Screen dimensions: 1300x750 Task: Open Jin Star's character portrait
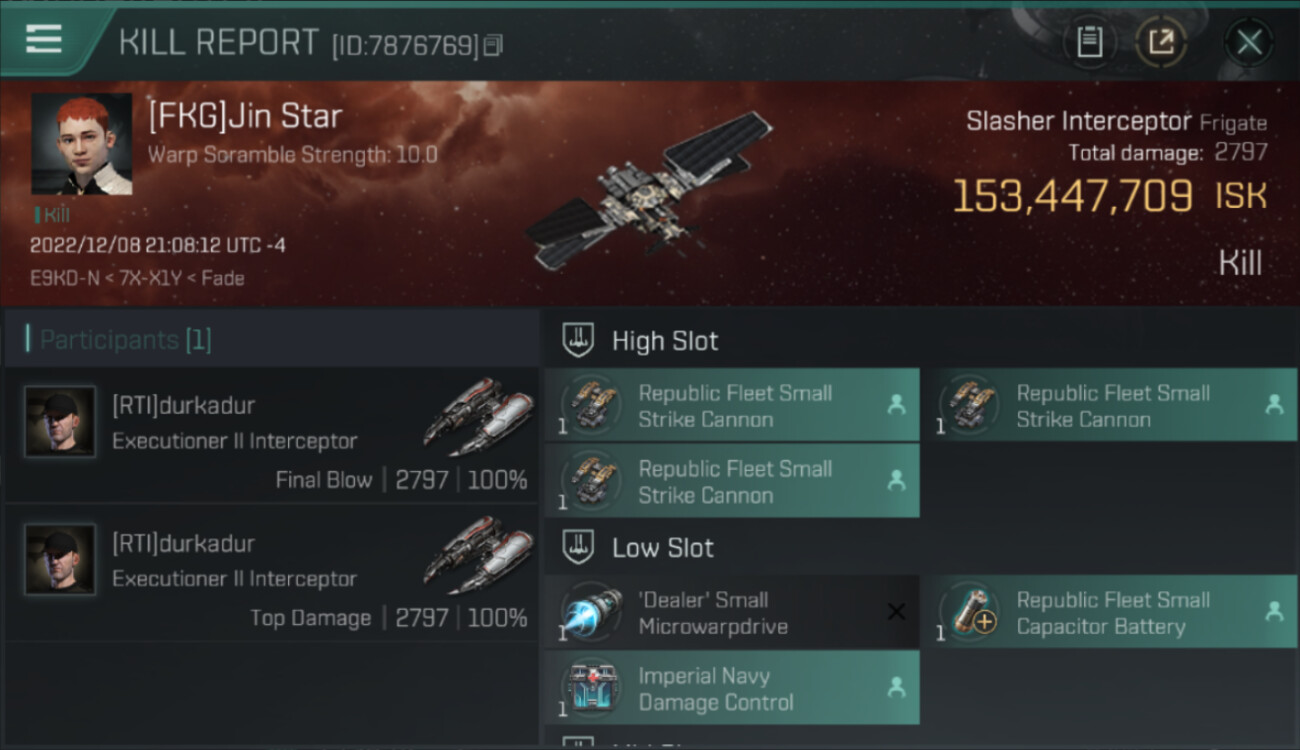pos(82,144)
